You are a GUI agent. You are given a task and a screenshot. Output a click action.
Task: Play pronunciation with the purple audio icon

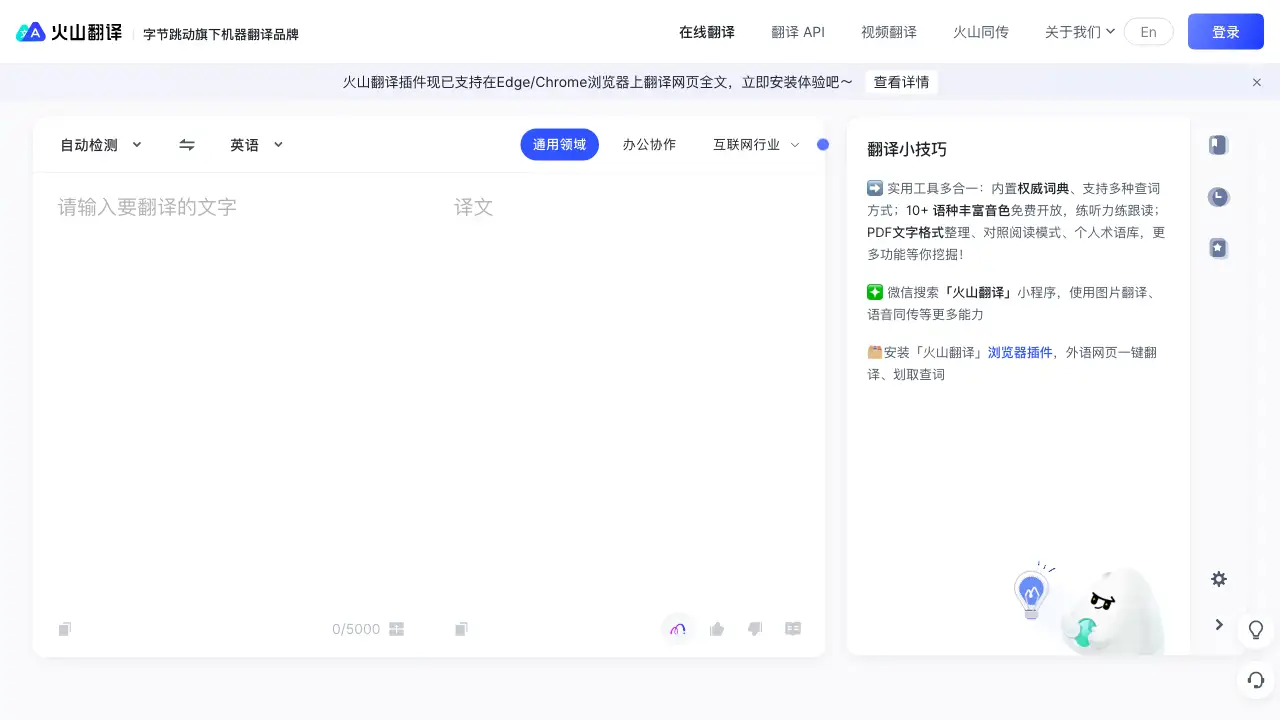677,629
